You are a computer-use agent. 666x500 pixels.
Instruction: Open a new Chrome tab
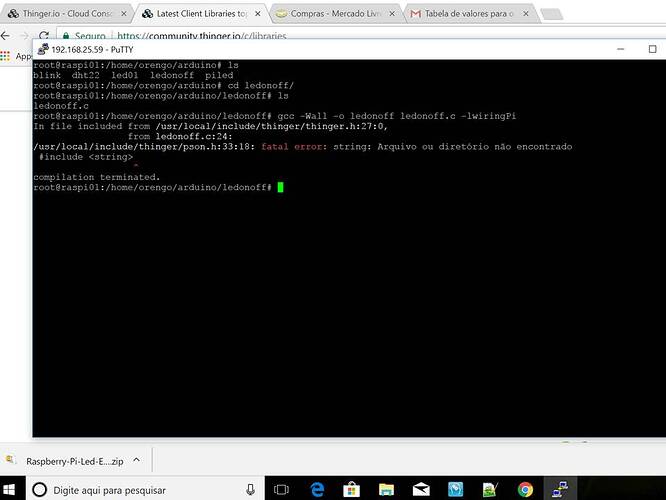pos(552,14)
